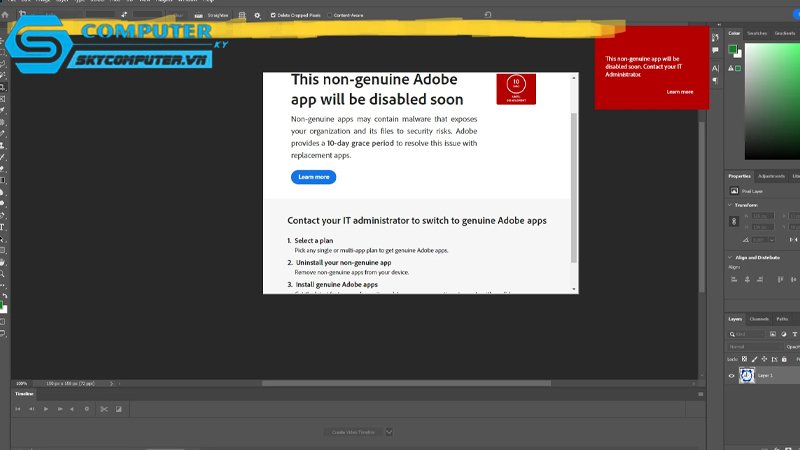Viewport: 800px width, 450px height.
Task: Switch to the Swatches tab
Action: coord(757,33)
